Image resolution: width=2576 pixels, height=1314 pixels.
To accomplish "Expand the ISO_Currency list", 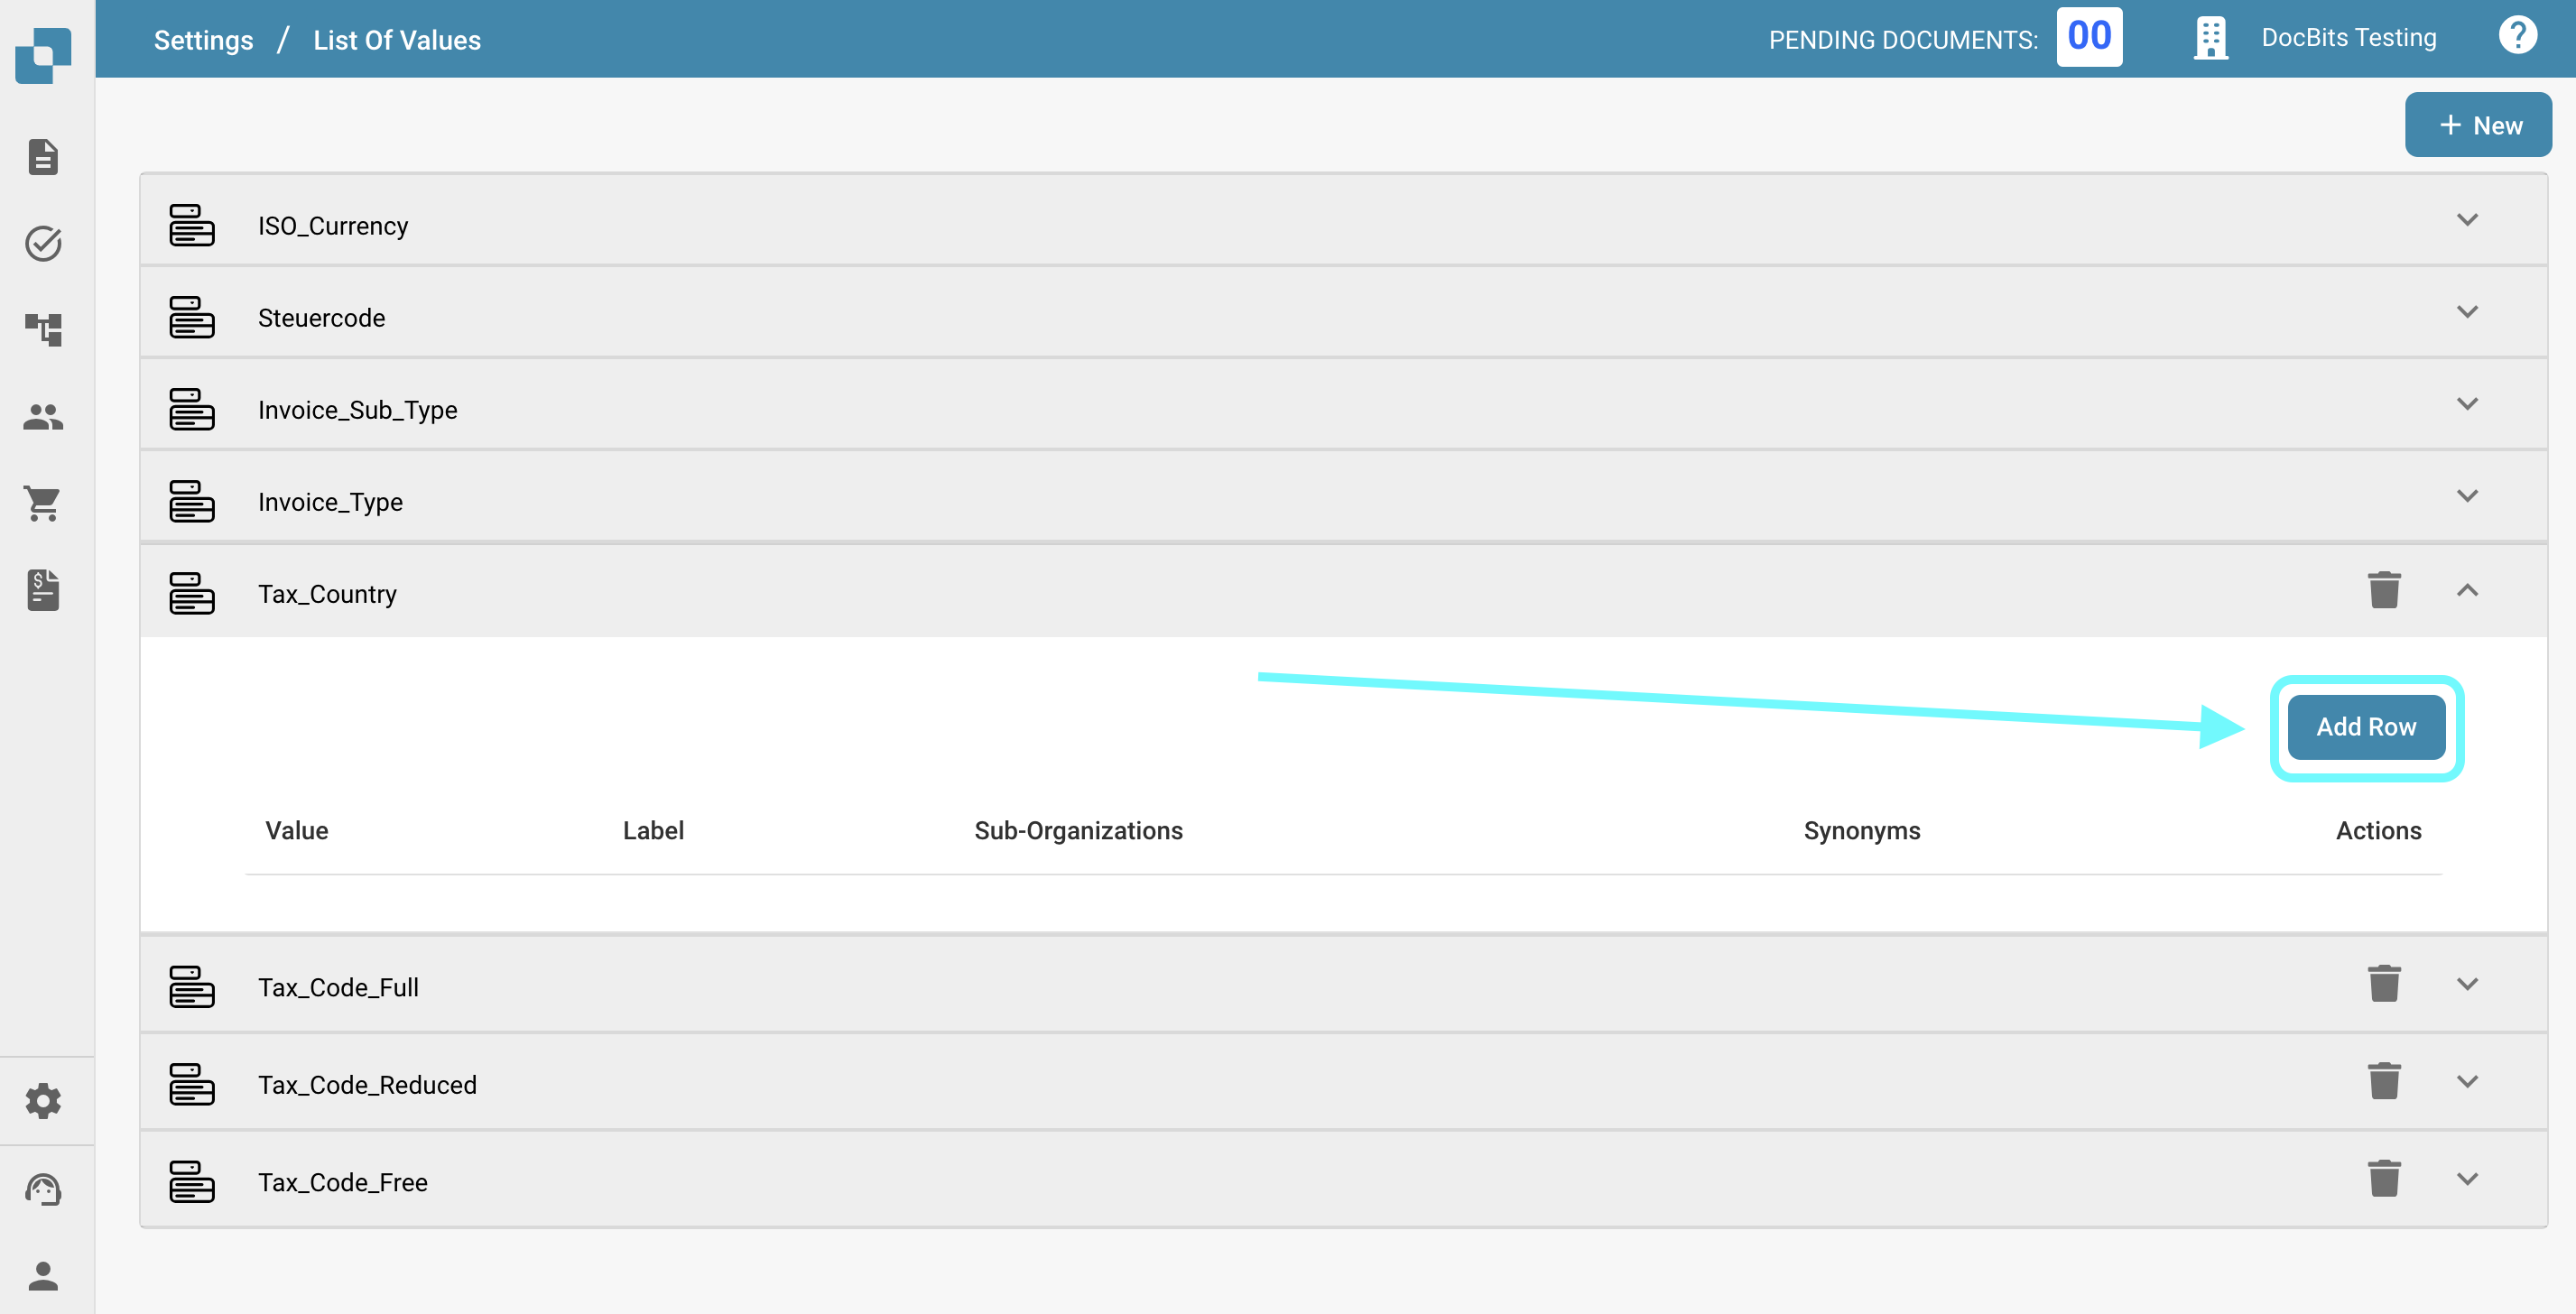I will pyautogui.click(x=2467, y=220).
